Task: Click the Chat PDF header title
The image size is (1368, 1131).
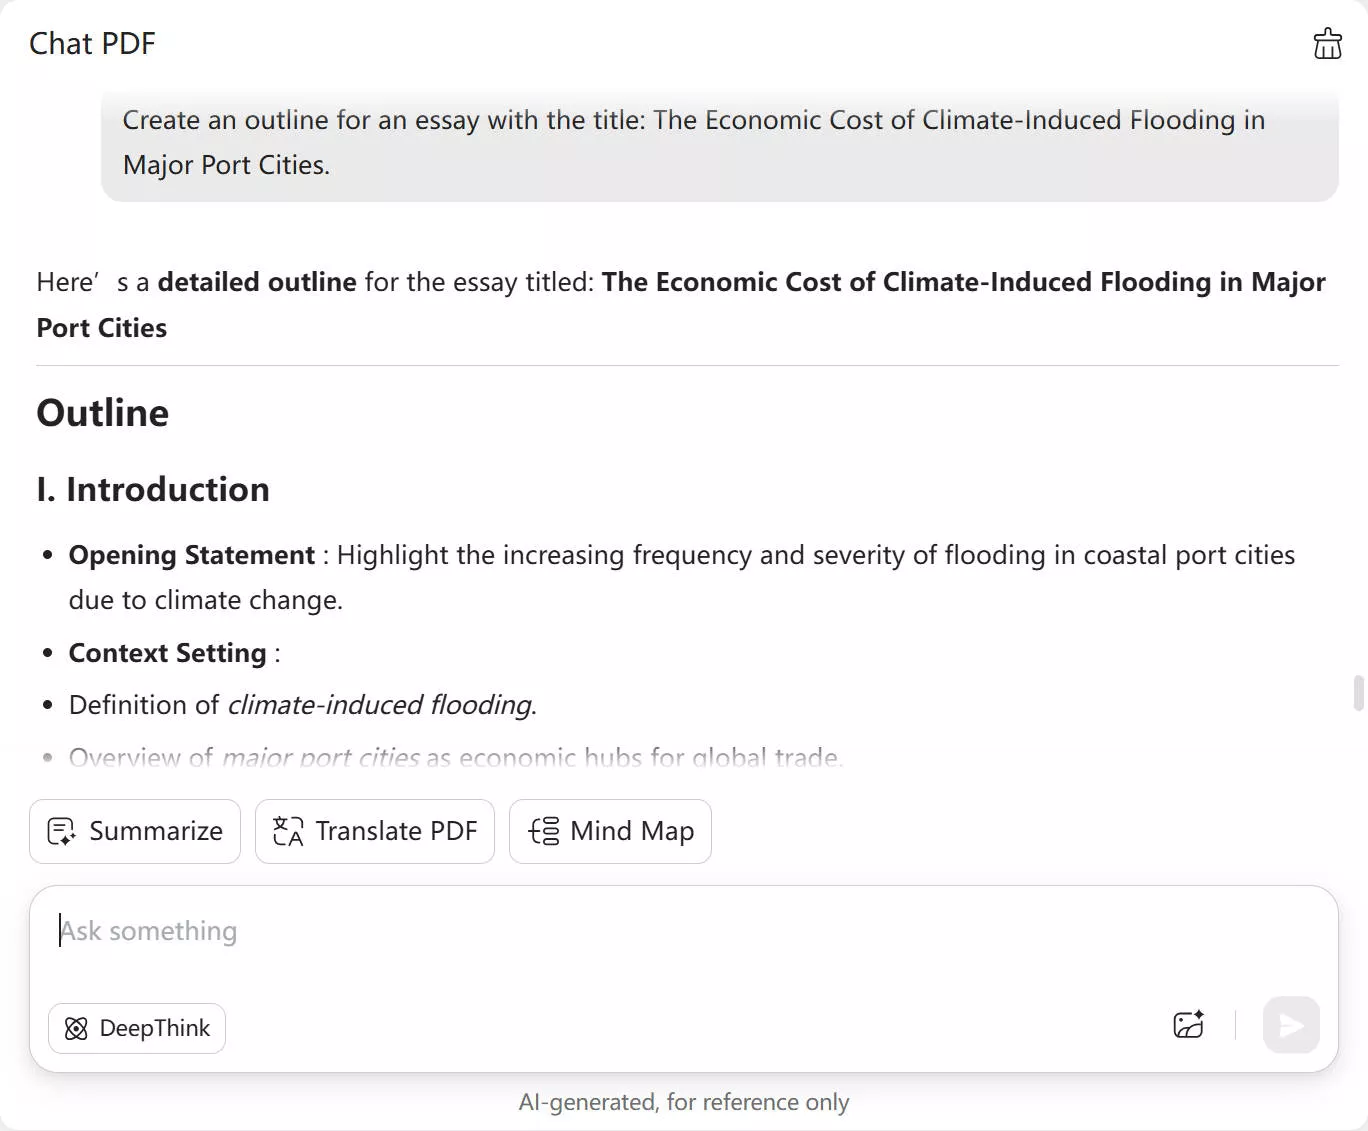Action: (x=92, y=43)
